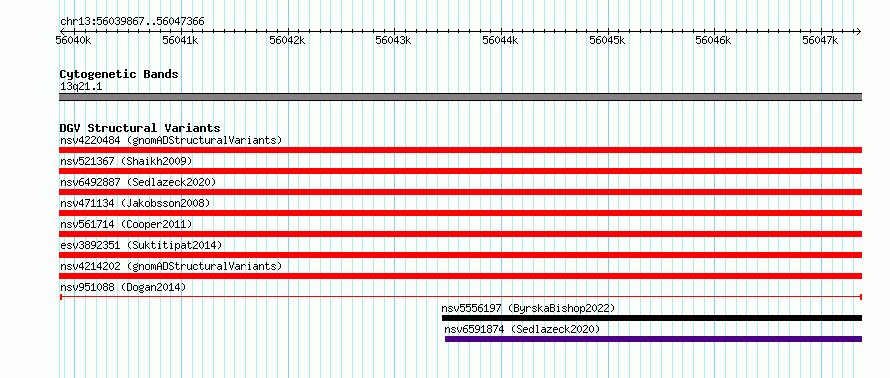Click the Cytogenetic Bands track title
The height and width of the screenshot is (378, 890).
(119, 74)
